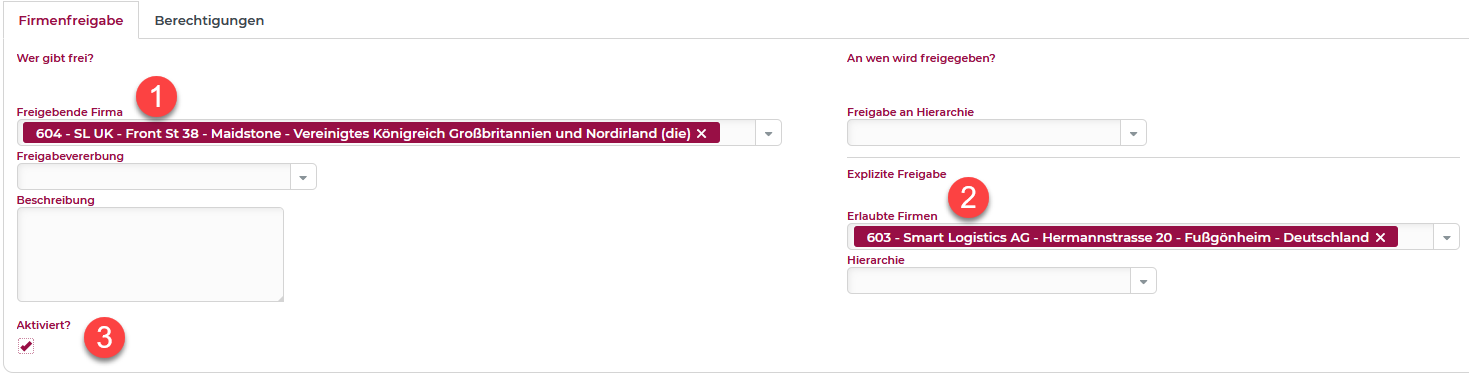Remove the 603 - Smart Logistics AG tag

pyautogui.click(x=1380, y=237)
